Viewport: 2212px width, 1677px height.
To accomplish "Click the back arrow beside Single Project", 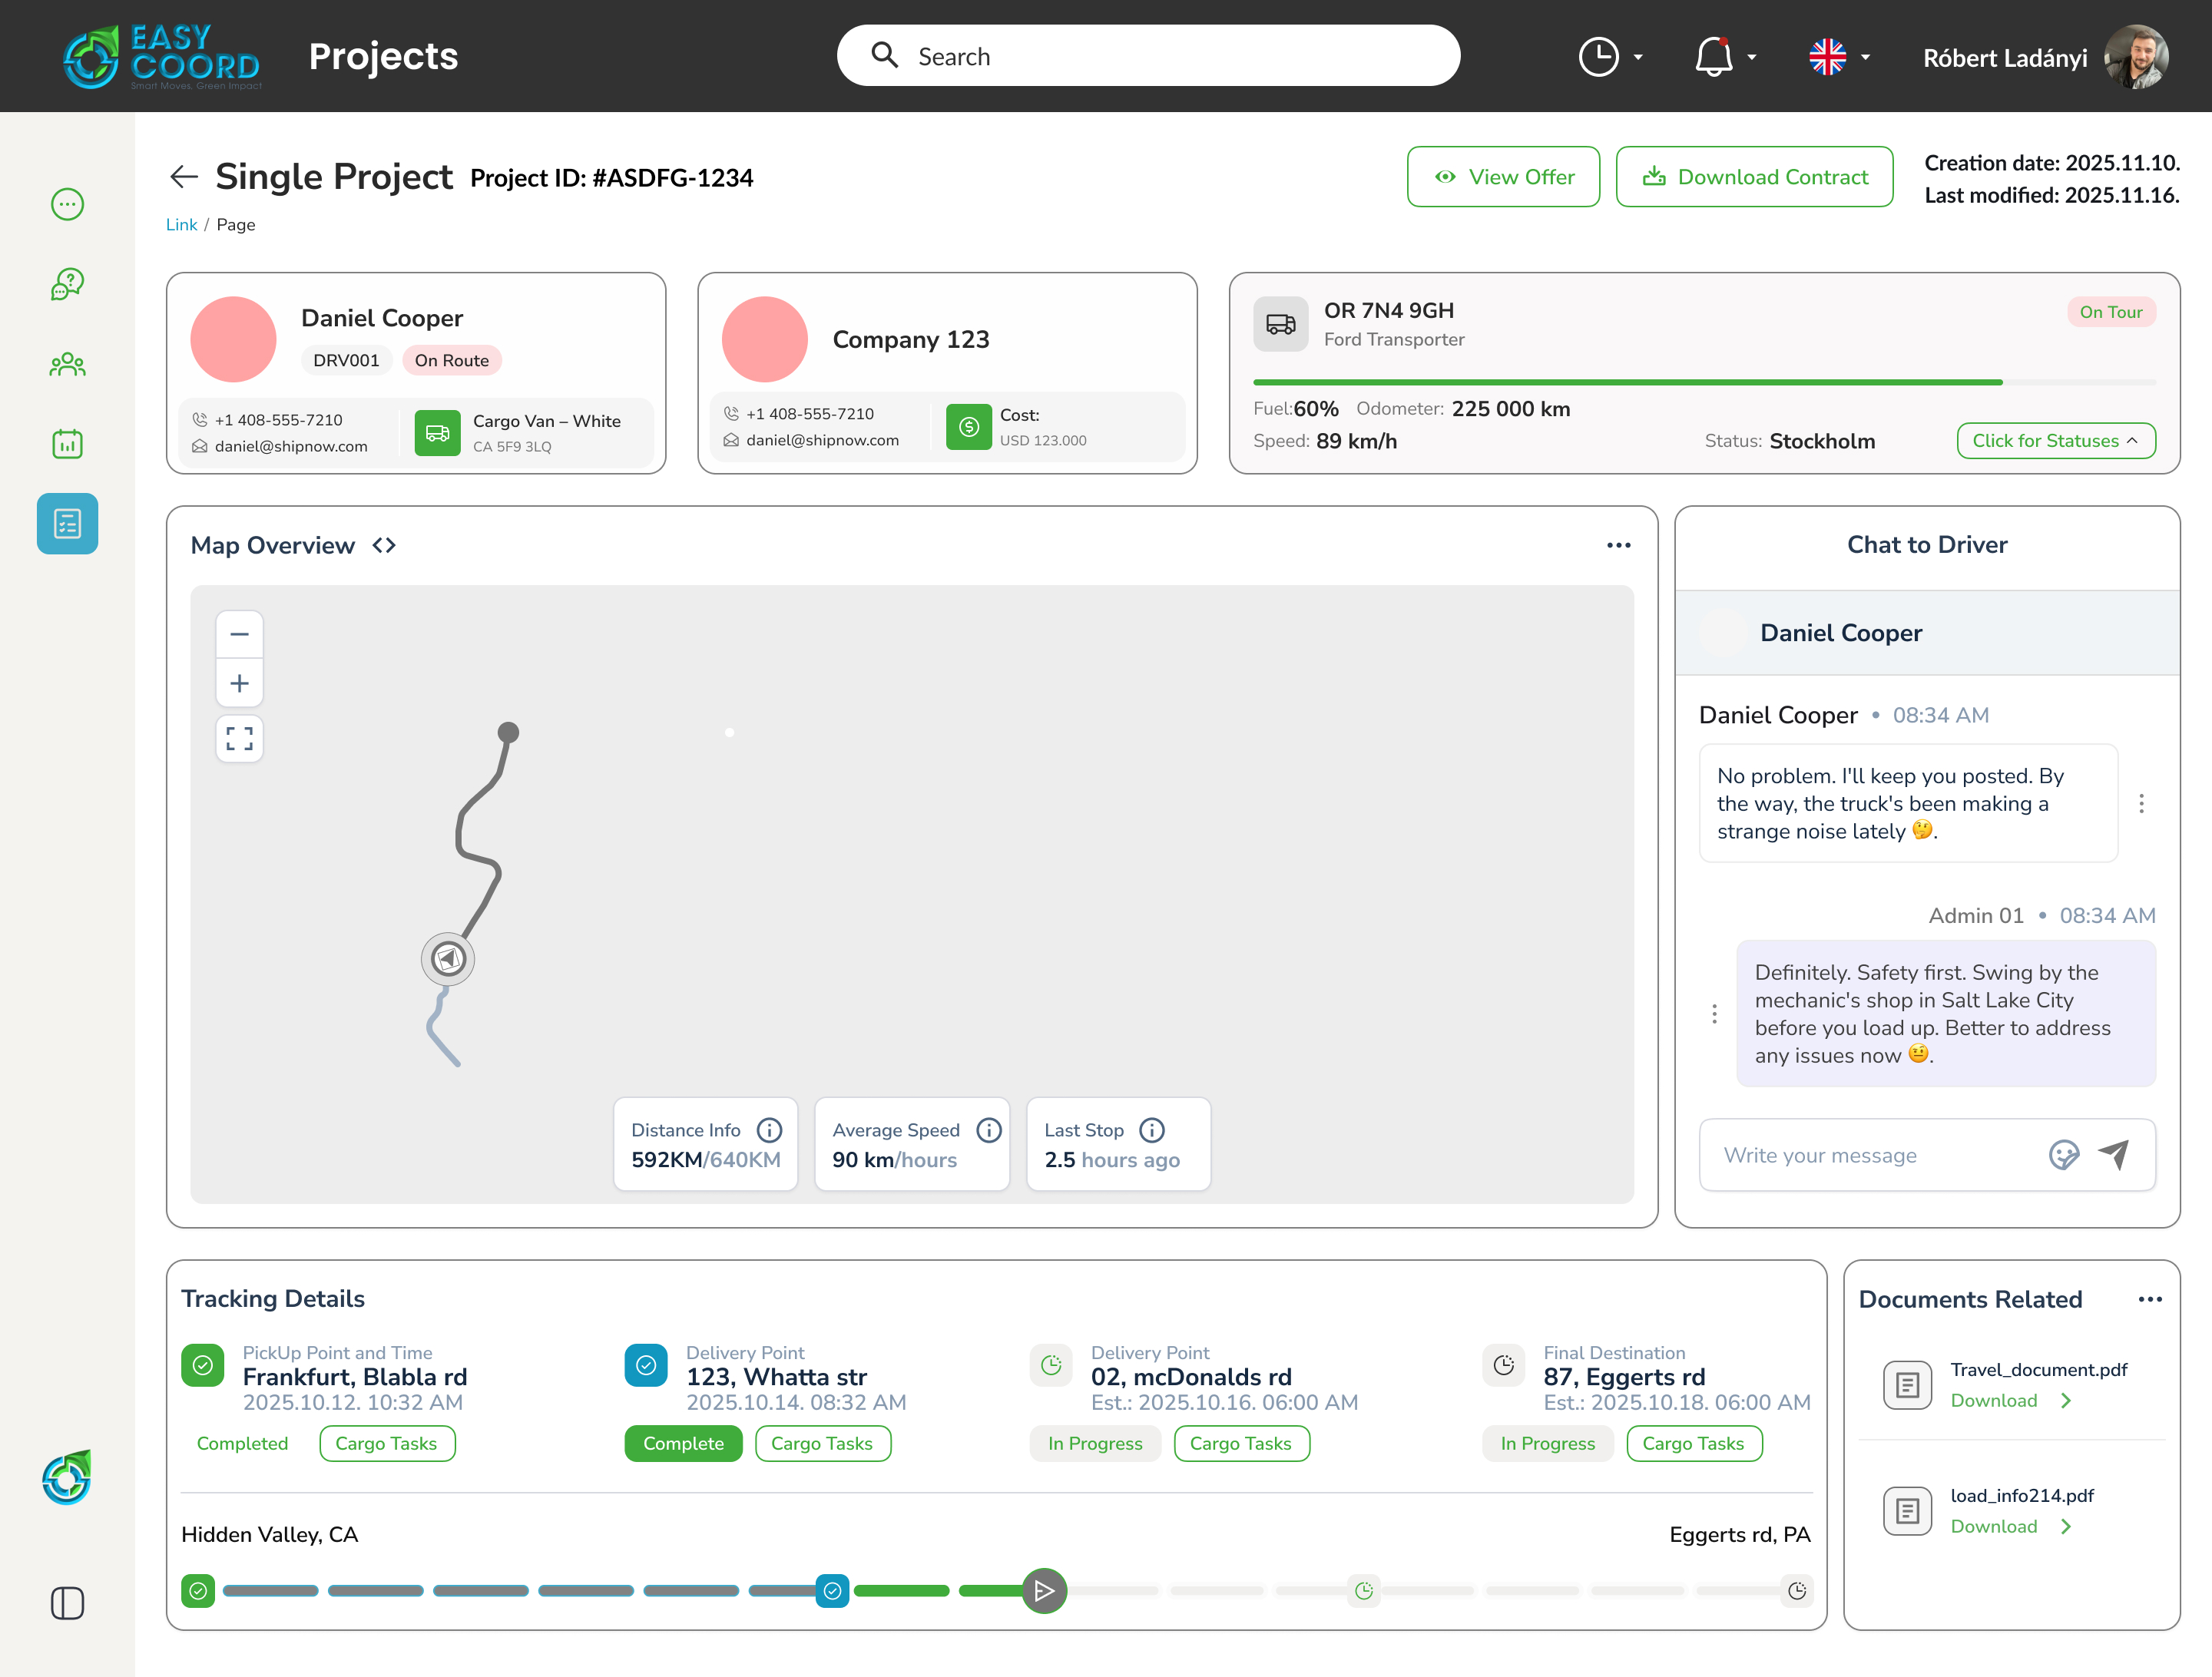I will coord(184,177).
